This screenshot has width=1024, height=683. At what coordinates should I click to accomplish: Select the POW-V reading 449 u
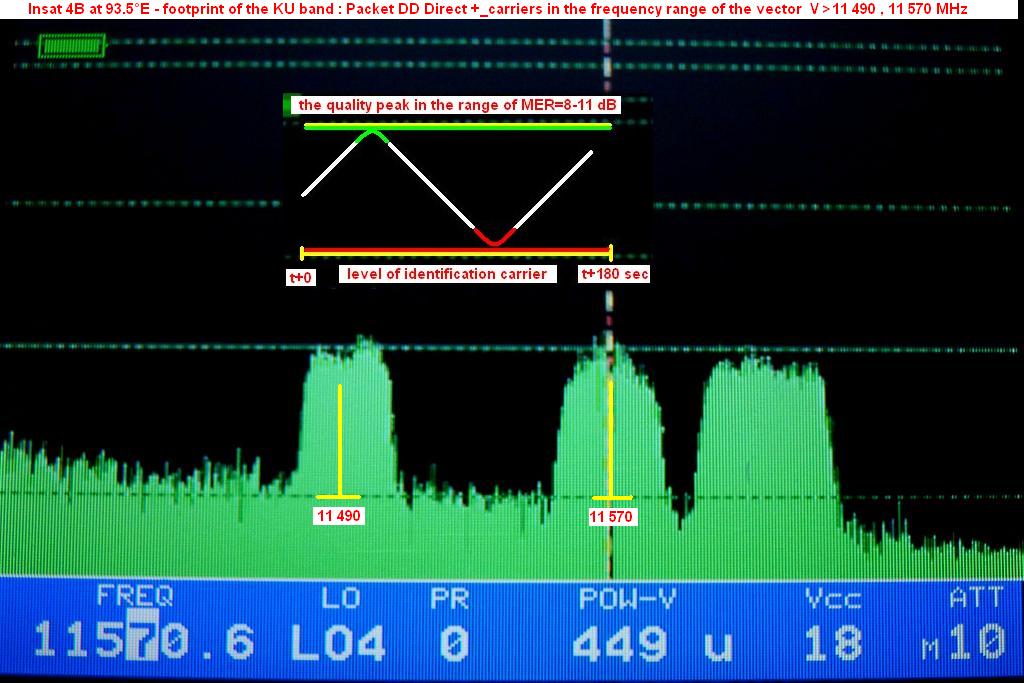652,641
